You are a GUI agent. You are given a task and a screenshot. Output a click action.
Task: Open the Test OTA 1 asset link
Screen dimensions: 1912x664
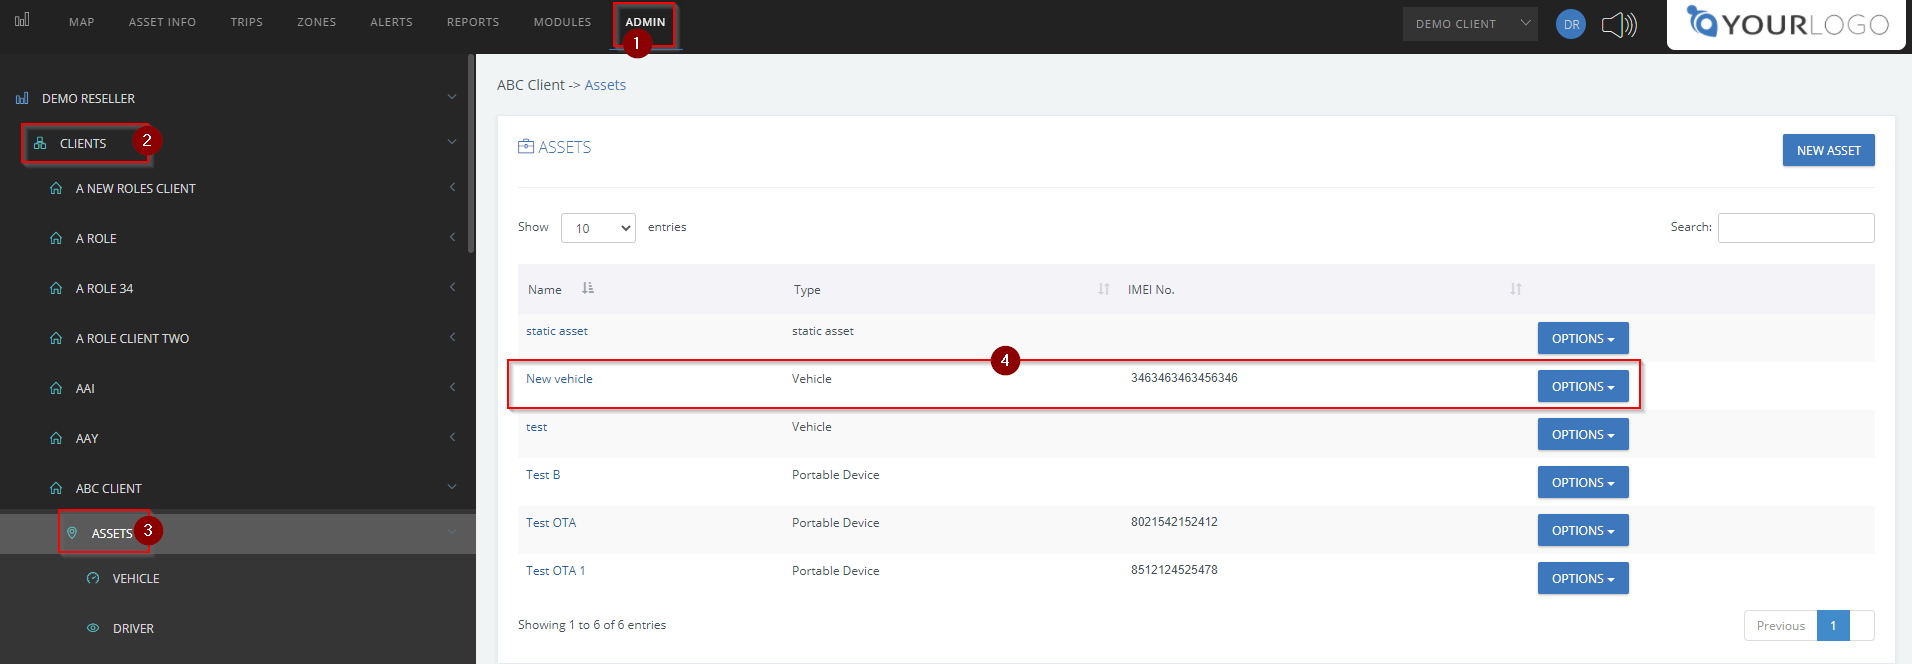pos(556,571)
